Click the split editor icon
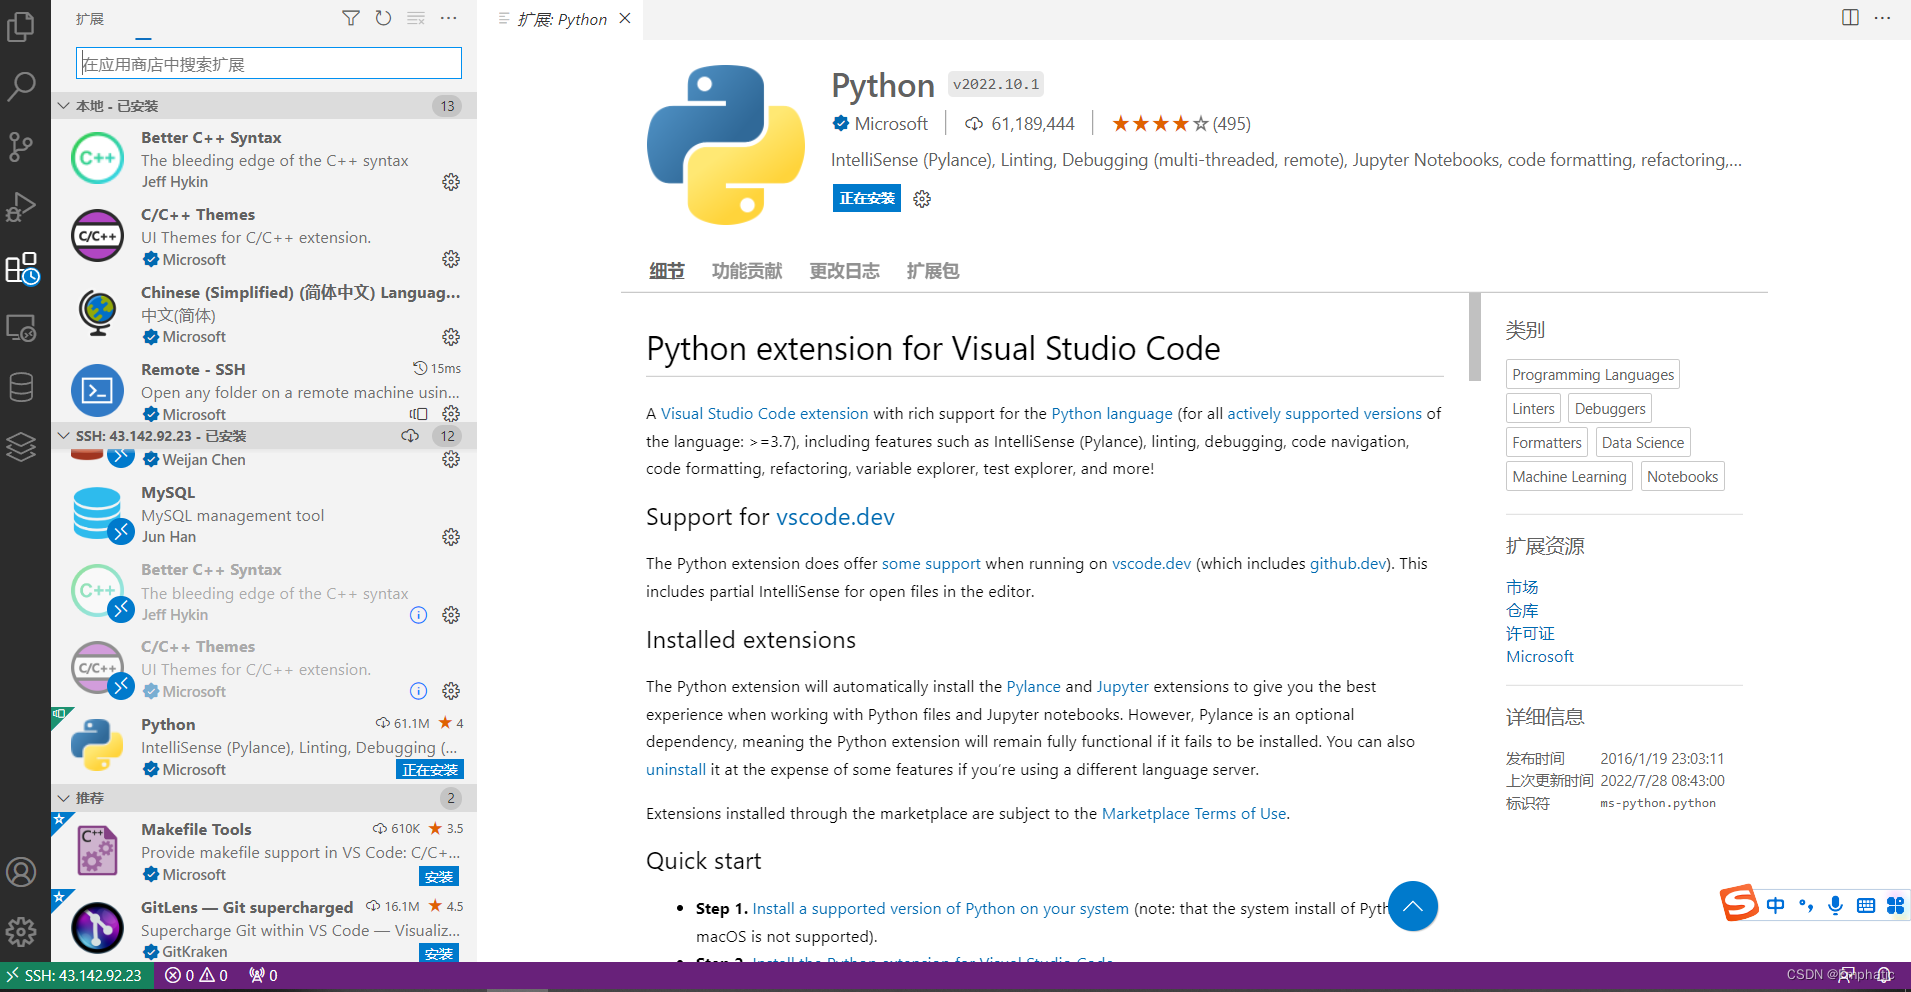 click(1850, 18)
